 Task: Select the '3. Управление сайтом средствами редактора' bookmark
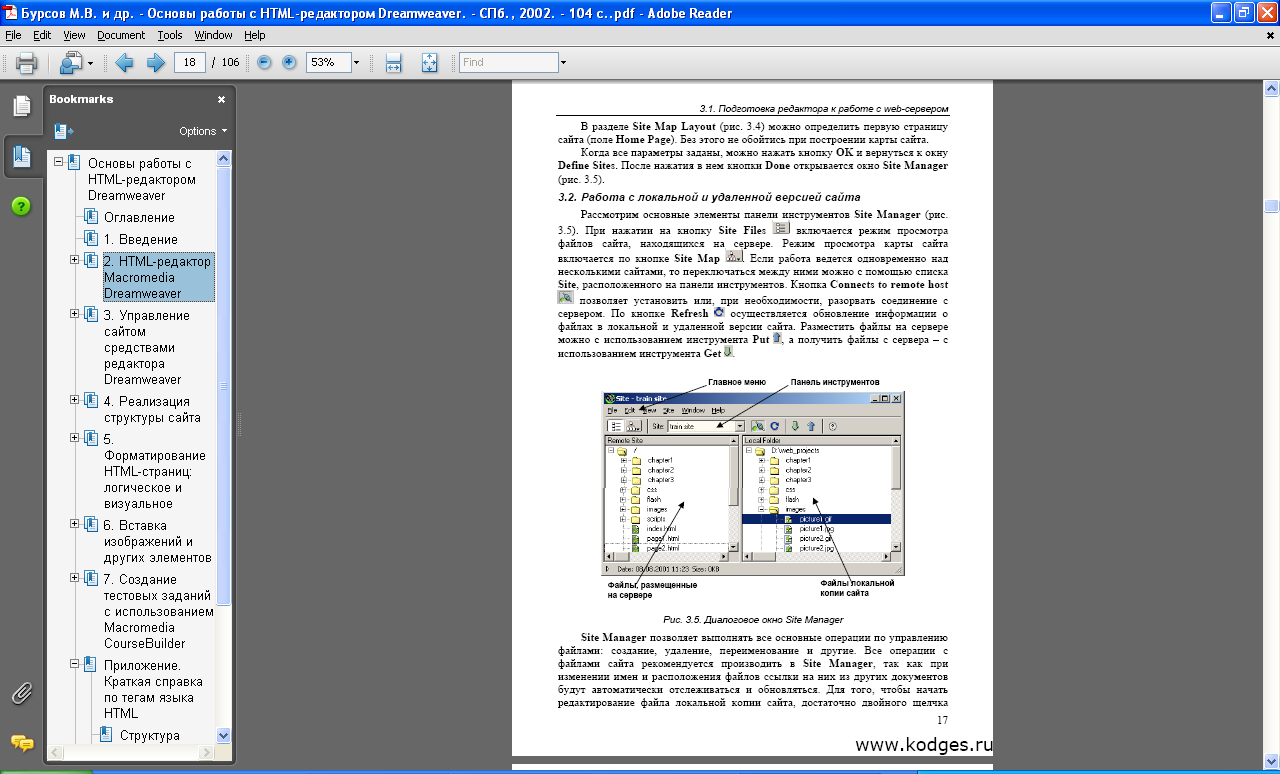pyautogui.click(x=147, y=347)
